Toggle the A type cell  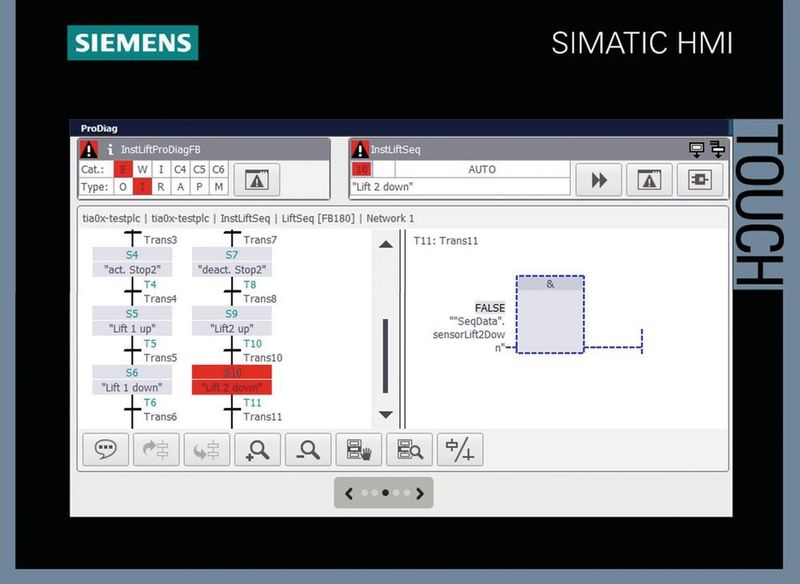coord(180,187)
